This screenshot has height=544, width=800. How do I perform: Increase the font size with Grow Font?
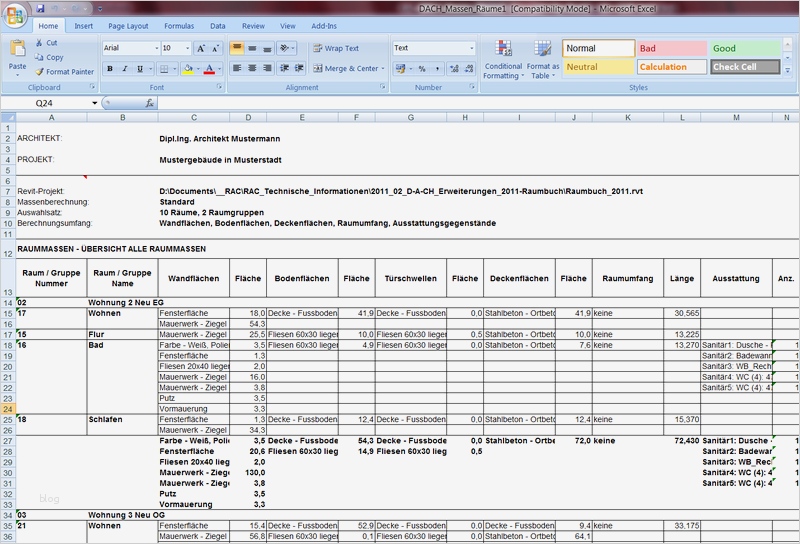201,48
